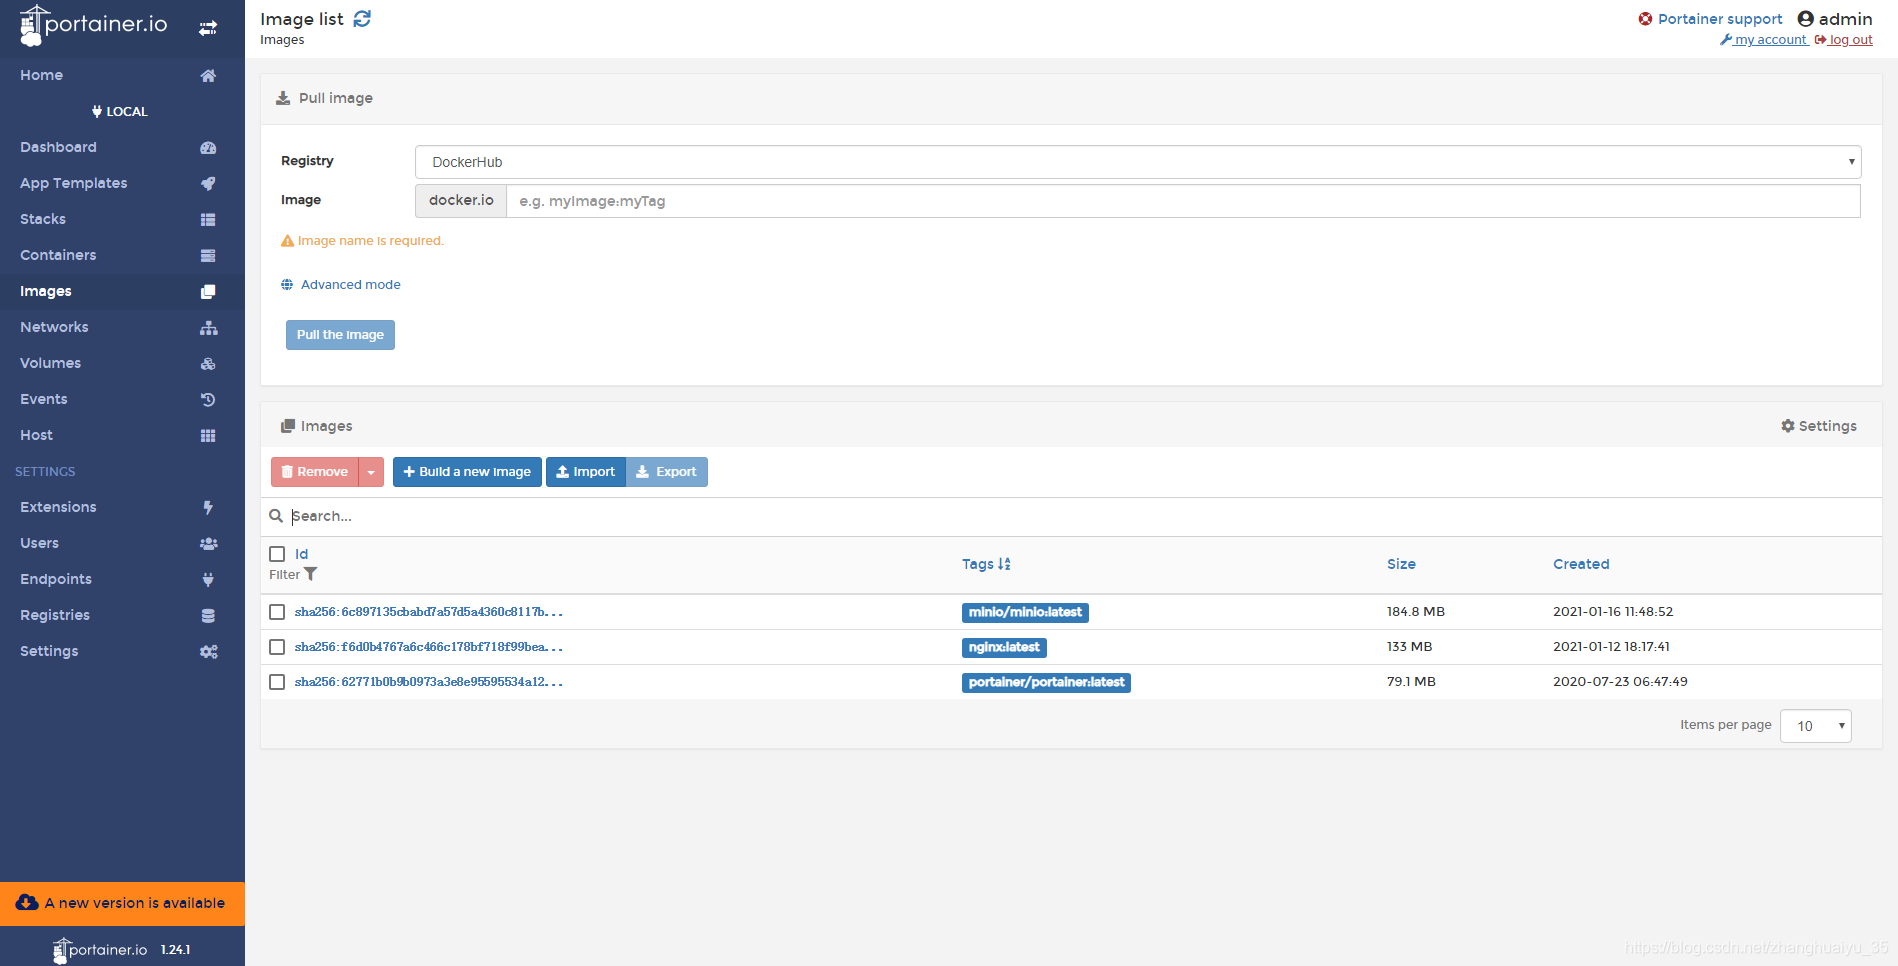Open Events in the sidebar
The width and height of the screenshot is (1898, 966).
point(122,400)
